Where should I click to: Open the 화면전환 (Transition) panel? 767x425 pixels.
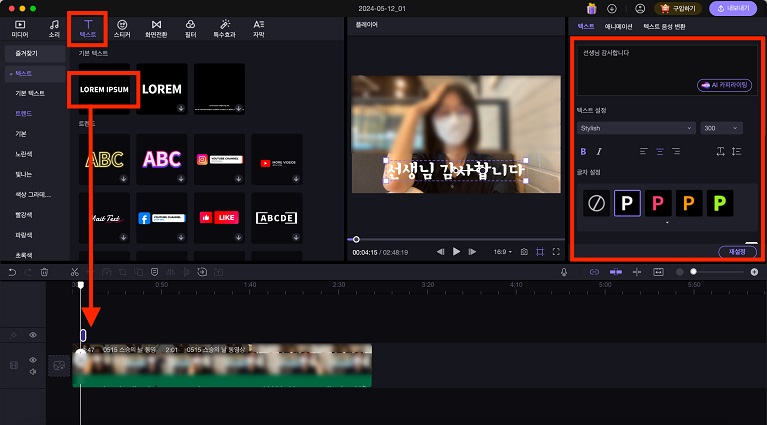point(156,27)
